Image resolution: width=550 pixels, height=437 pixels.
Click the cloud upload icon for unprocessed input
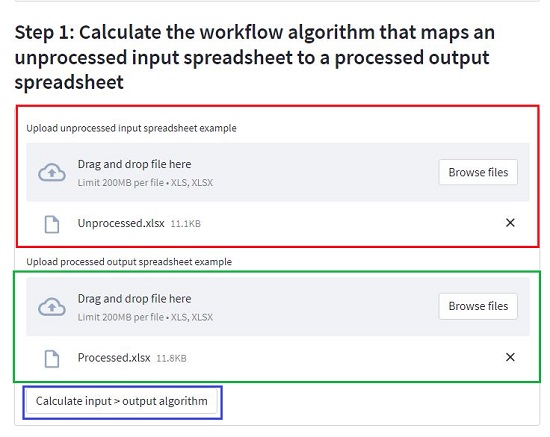(52, 172)
